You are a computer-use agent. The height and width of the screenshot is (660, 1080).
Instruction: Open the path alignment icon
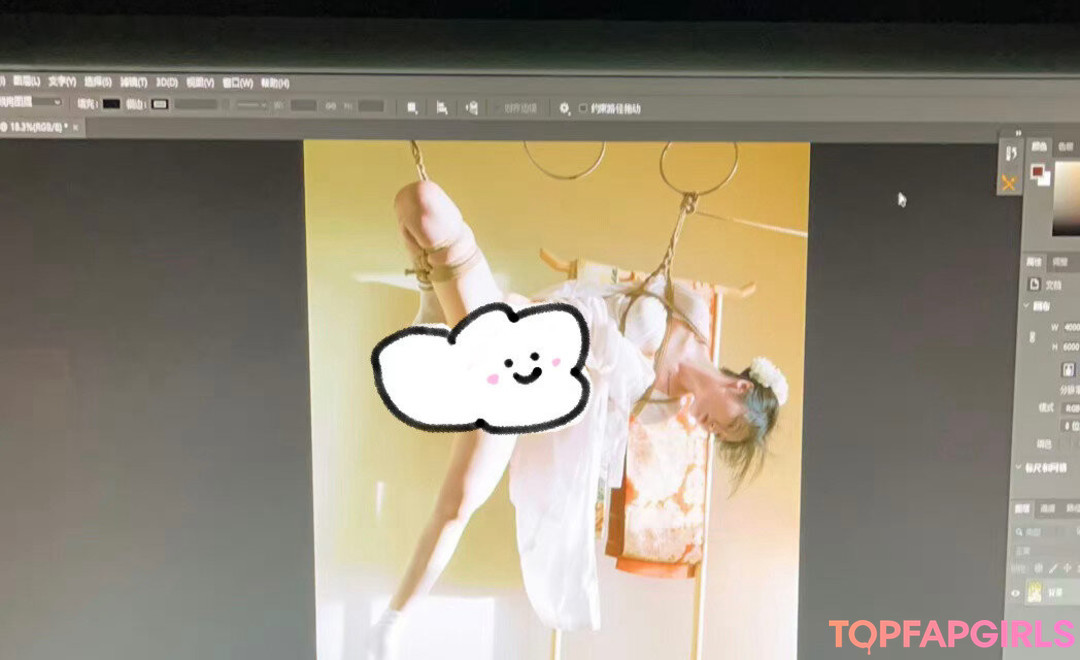[441, 107]
